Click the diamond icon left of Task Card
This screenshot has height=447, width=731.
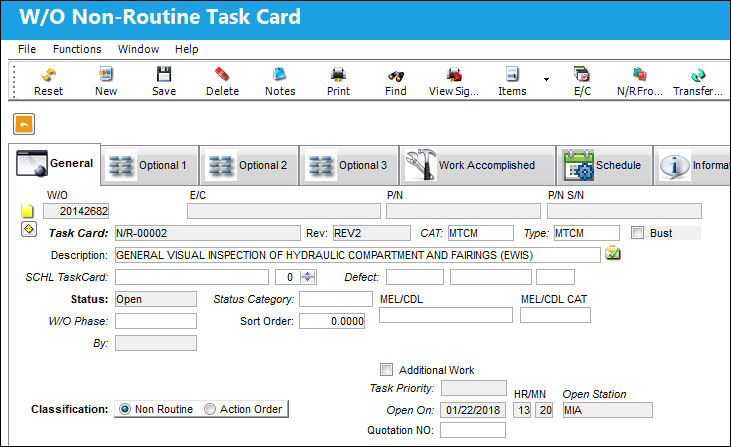click(x=29, y=229)
